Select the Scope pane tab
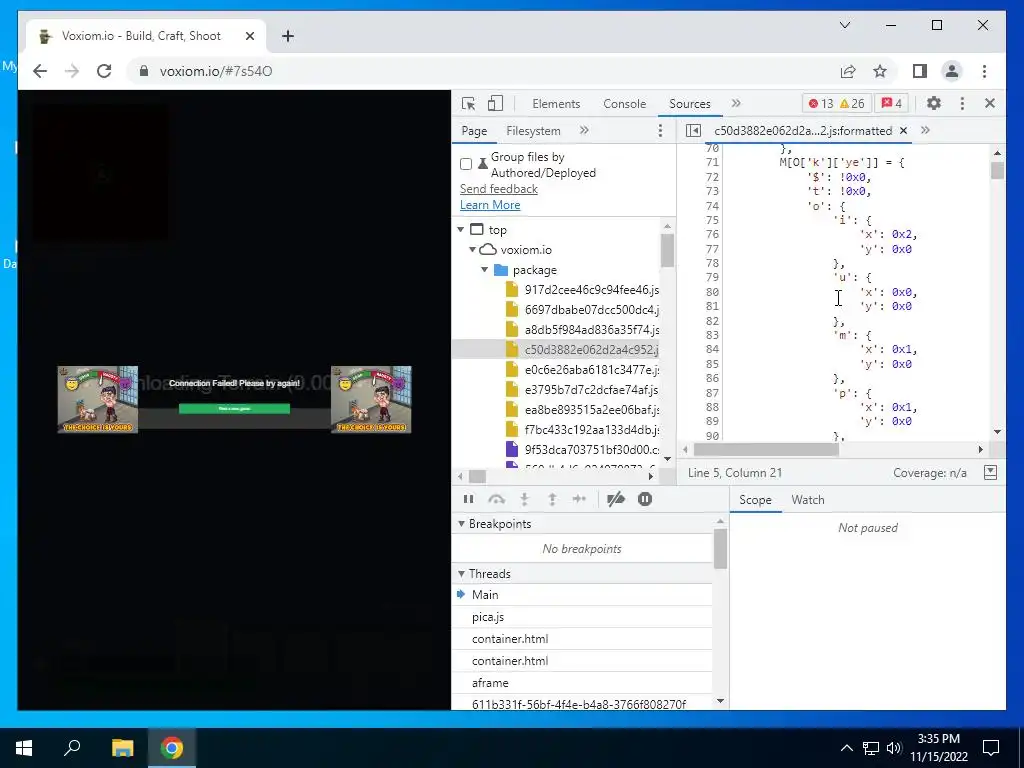Screen dimensions: 1024x768 click(755, 500)
